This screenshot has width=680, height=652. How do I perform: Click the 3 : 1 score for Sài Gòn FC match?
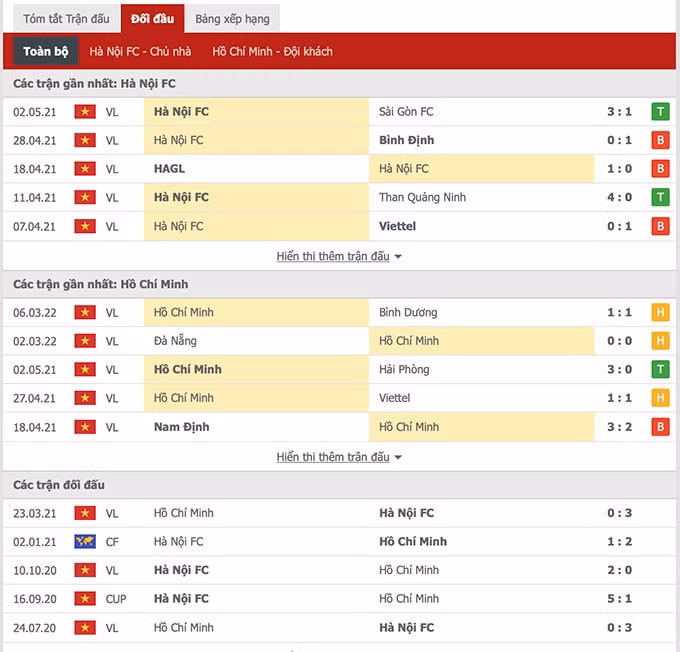click(x=619, y=112)
